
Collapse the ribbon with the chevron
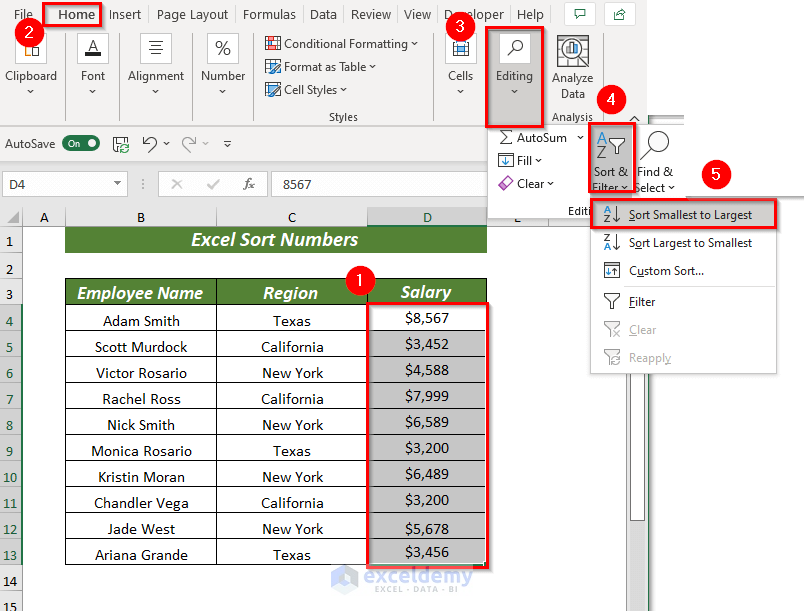(x=634, y=118)
